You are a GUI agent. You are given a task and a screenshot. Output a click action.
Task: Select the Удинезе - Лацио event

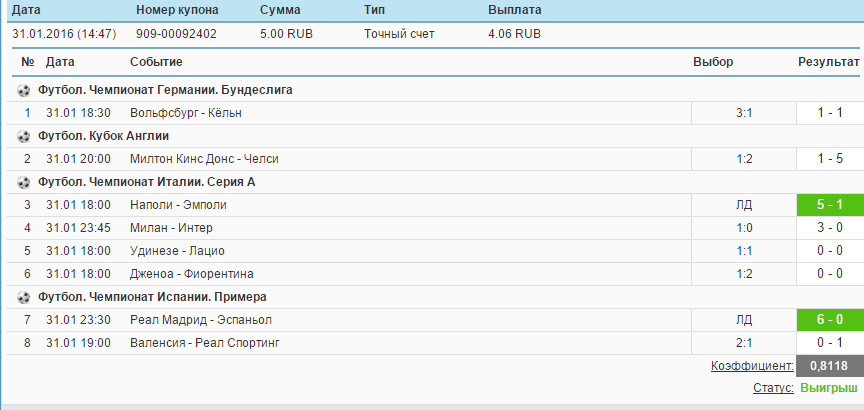click(177, 251)
